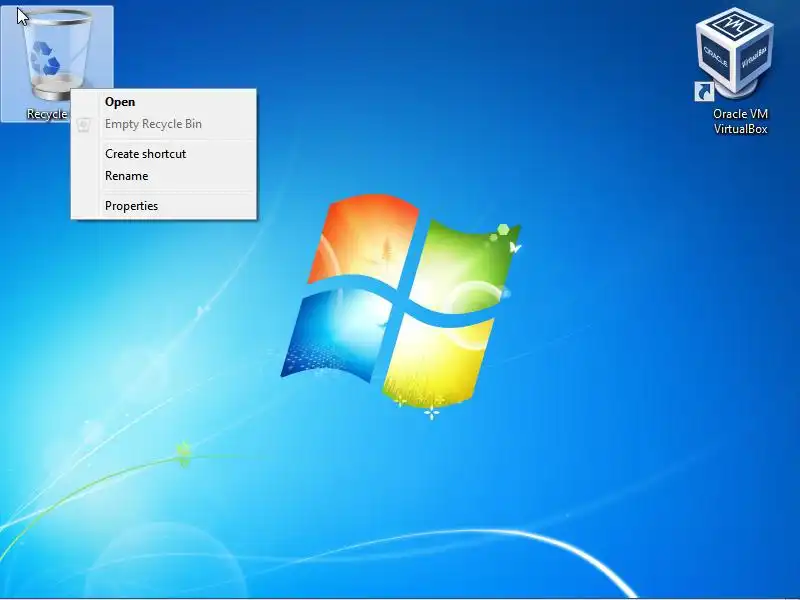Choose Open from the context menu
800x600 pixels.
pos(163,102)
